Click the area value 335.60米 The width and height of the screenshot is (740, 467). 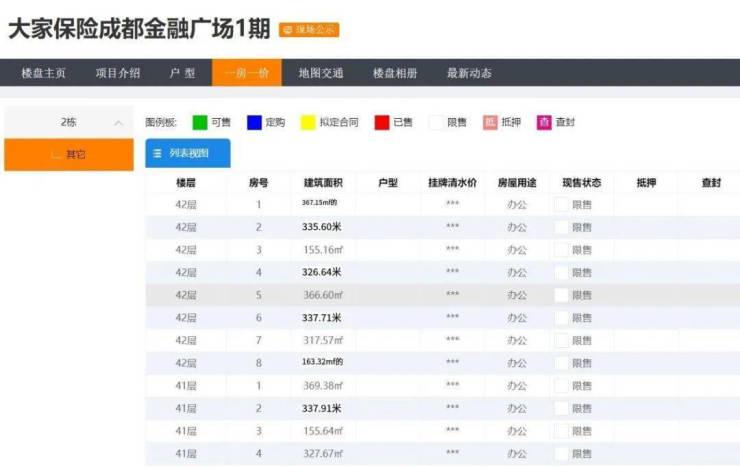pyautogui.click(x=321, y=227)
